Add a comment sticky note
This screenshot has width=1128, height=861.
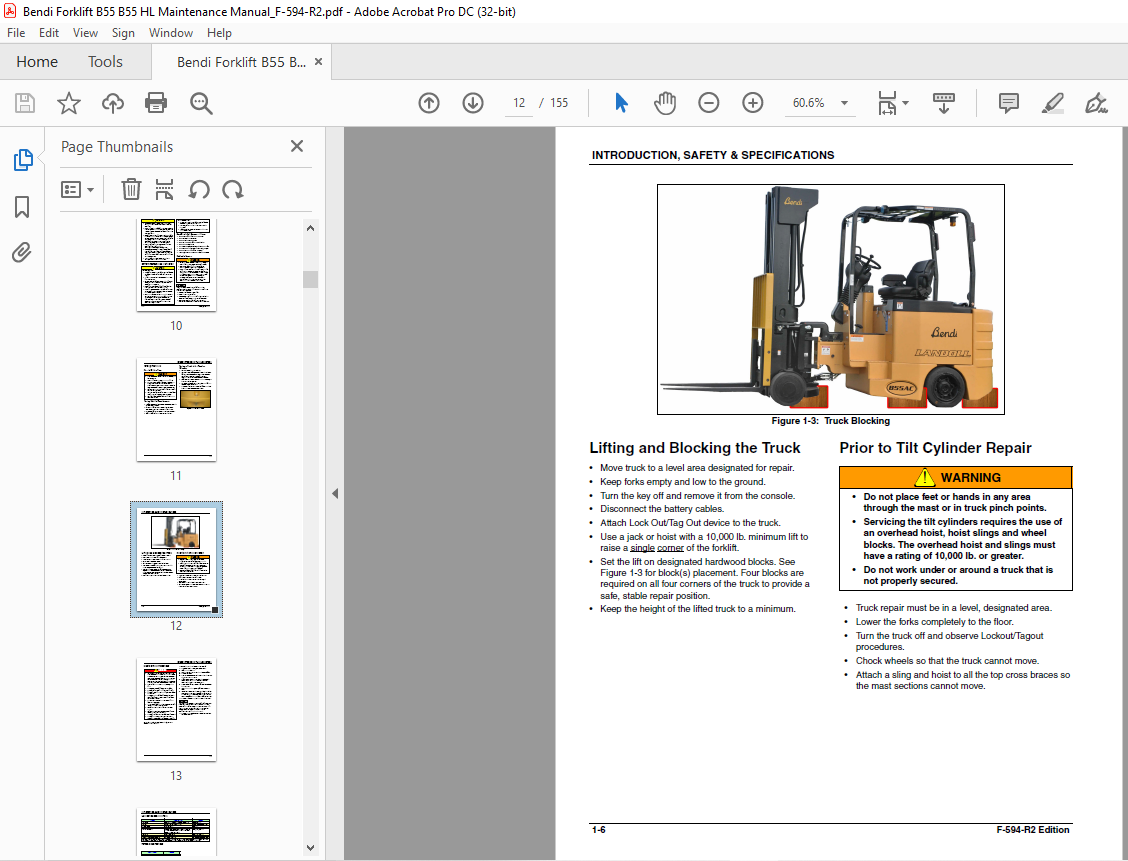pos(1009,103)
